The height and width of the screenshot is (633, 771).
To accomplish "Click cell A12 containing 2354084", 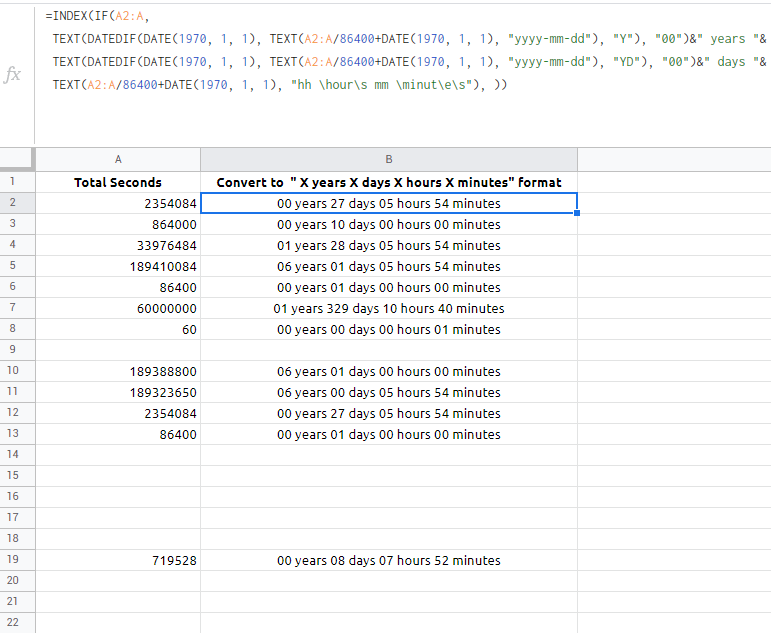I will [118, 413].
